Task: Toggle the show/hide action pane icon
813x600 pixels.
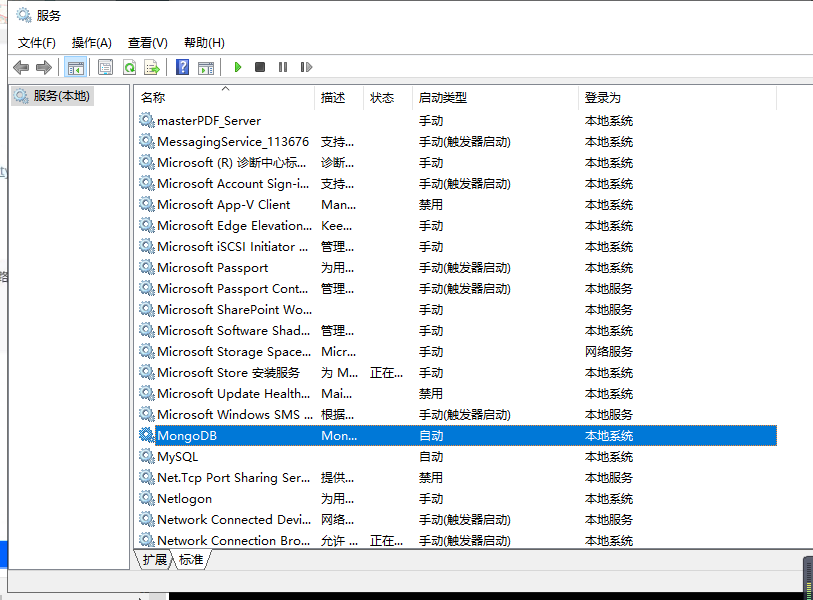Action: click(x=206, y=67)
